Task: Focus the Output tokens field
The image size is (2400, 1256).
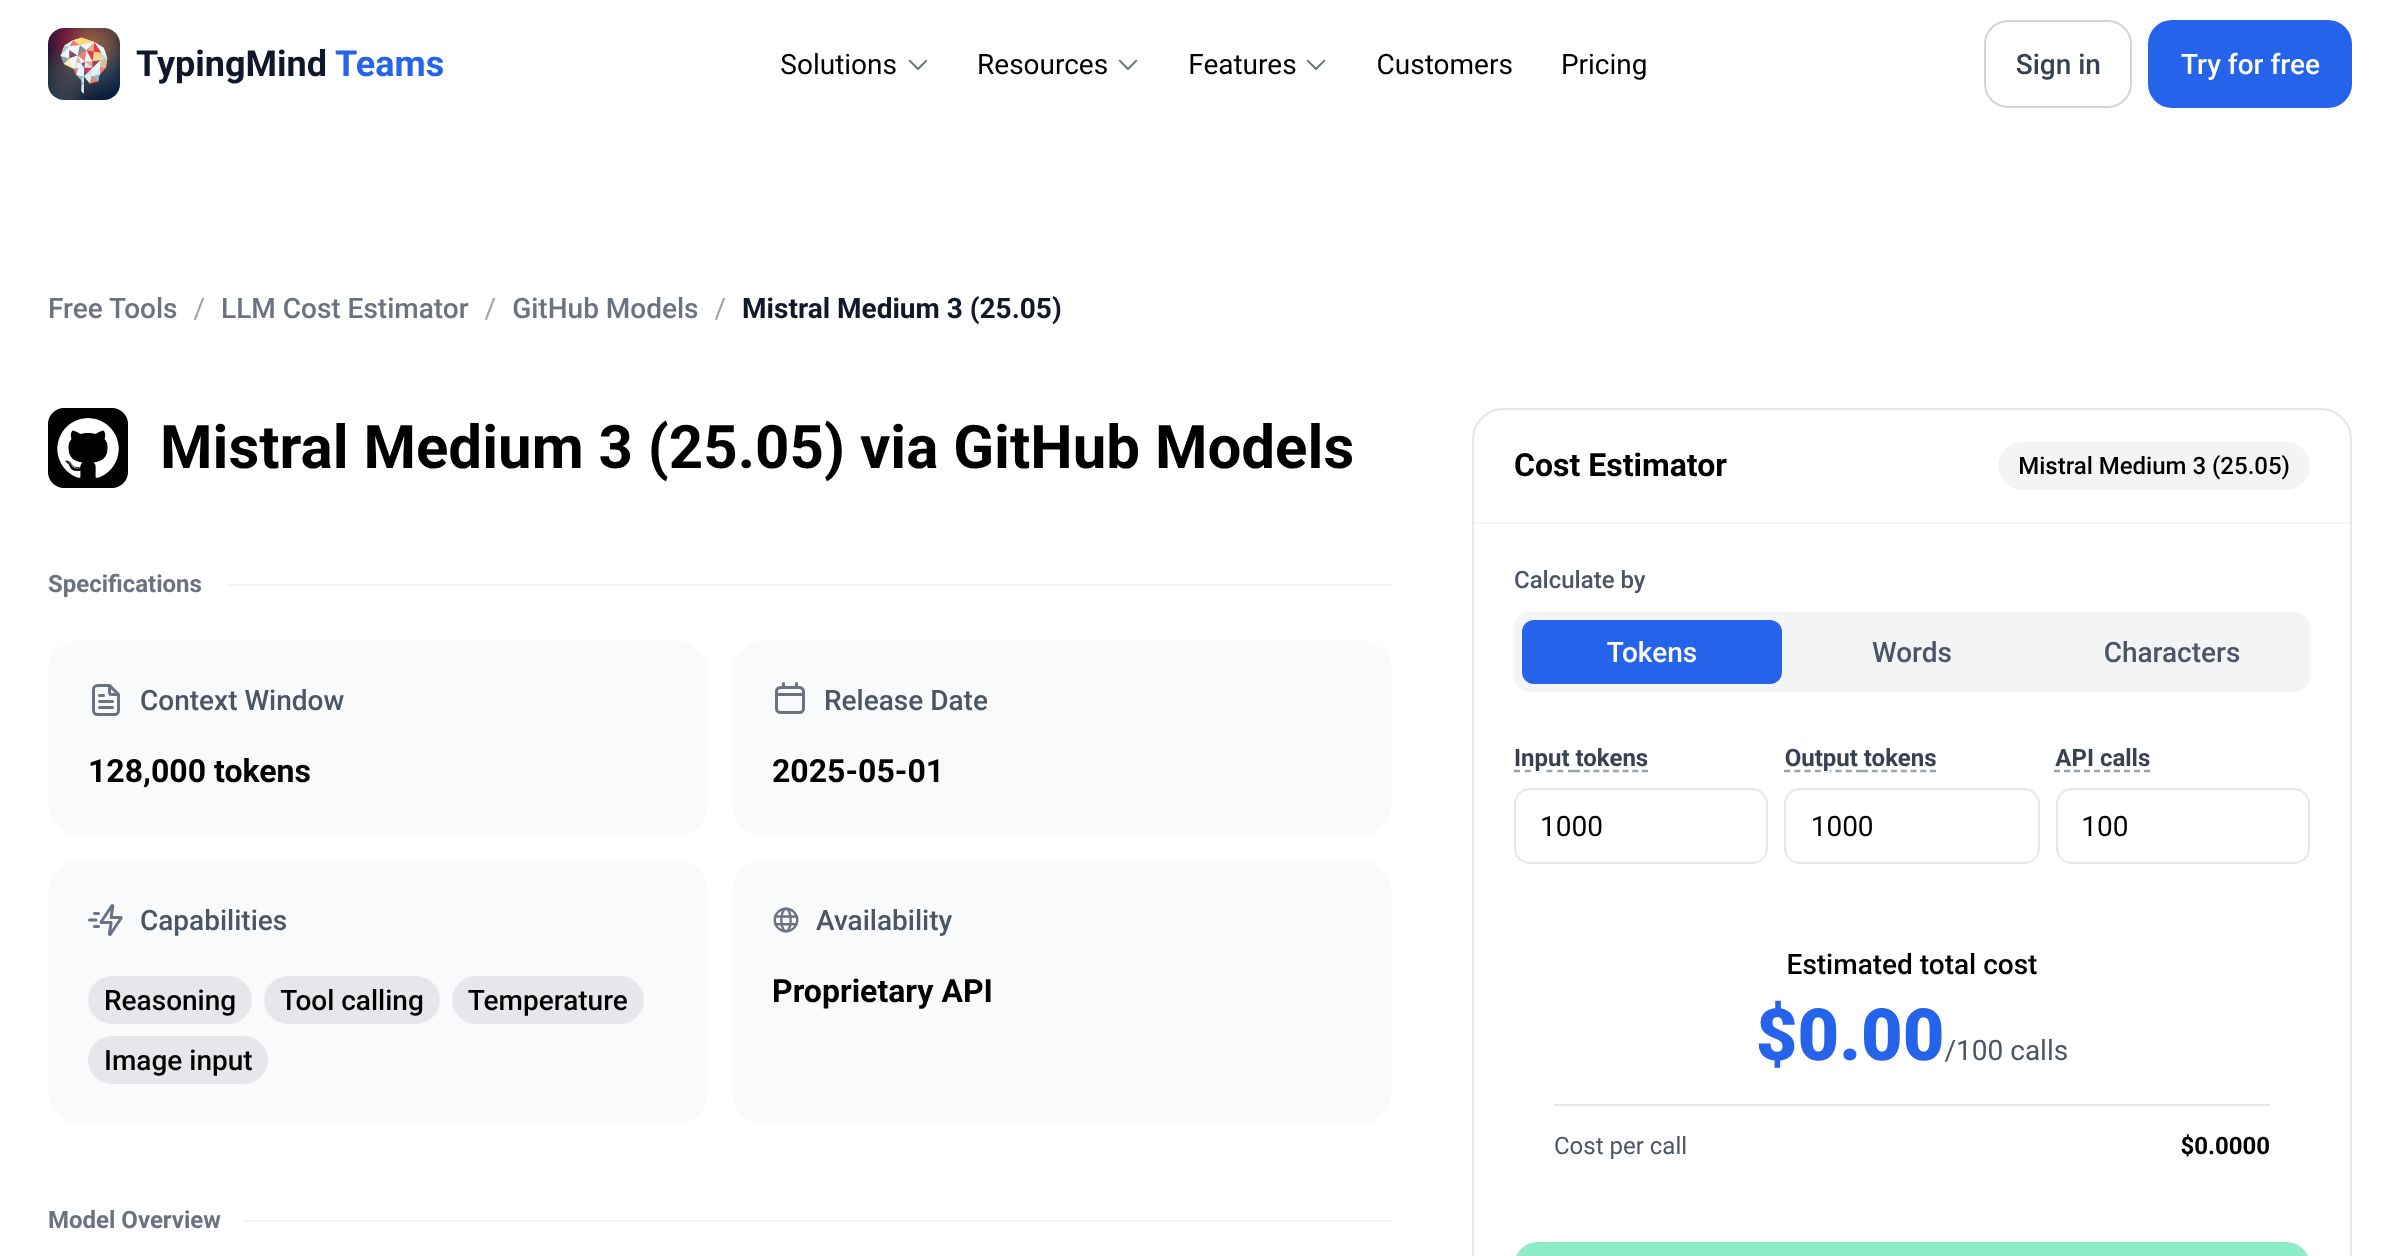Action: coord(1912,826)
